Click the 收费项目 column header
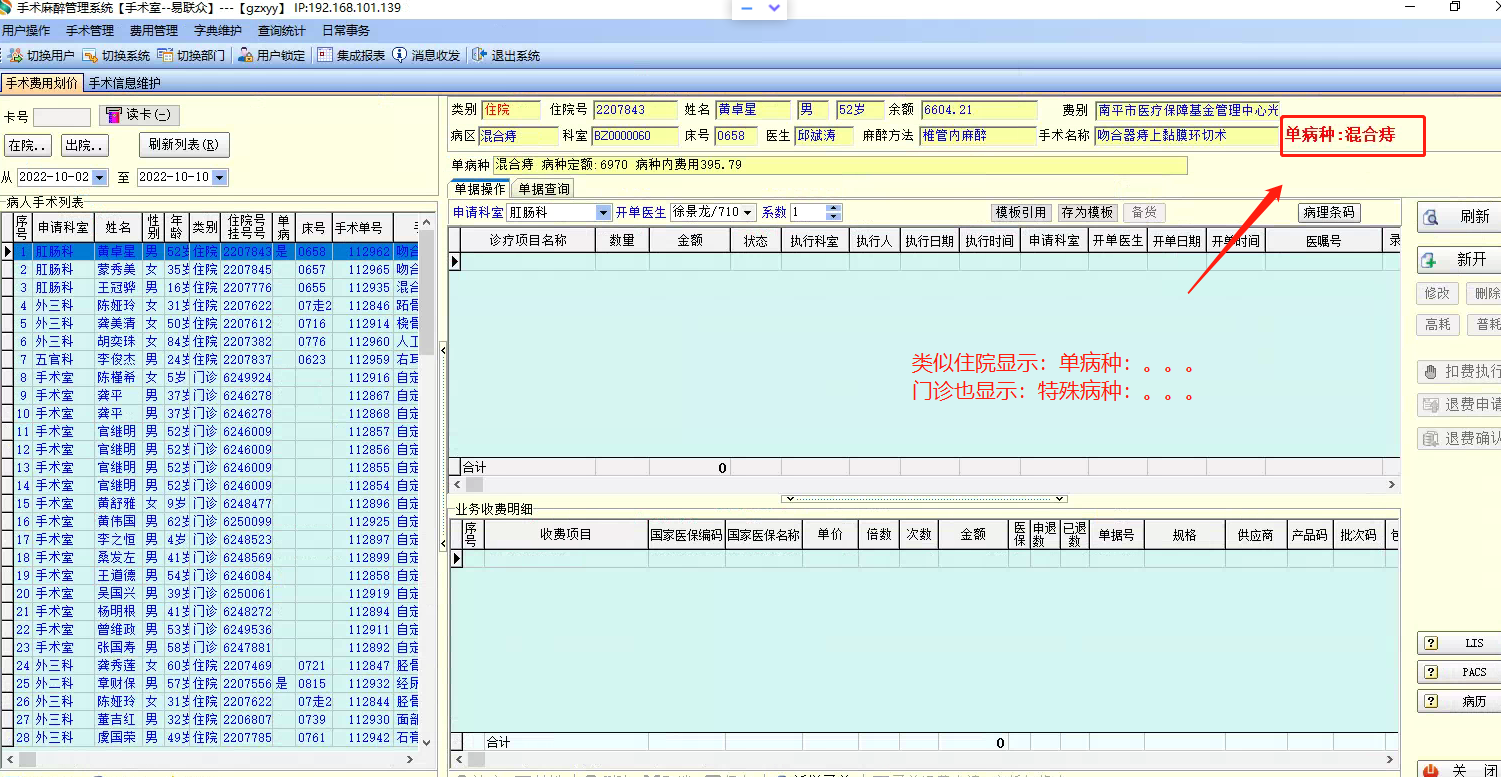This screenshot has width=1501, height=777. pyautogui.click(x=566, y=535)
